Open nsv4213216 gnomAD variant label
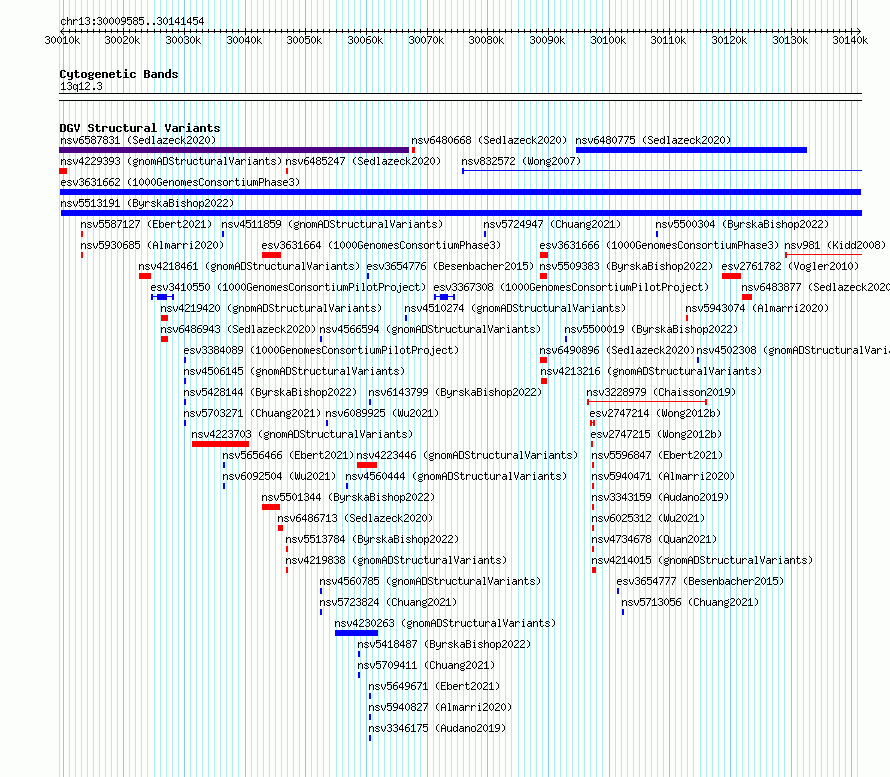890x777 pixels. pos(651,371)
